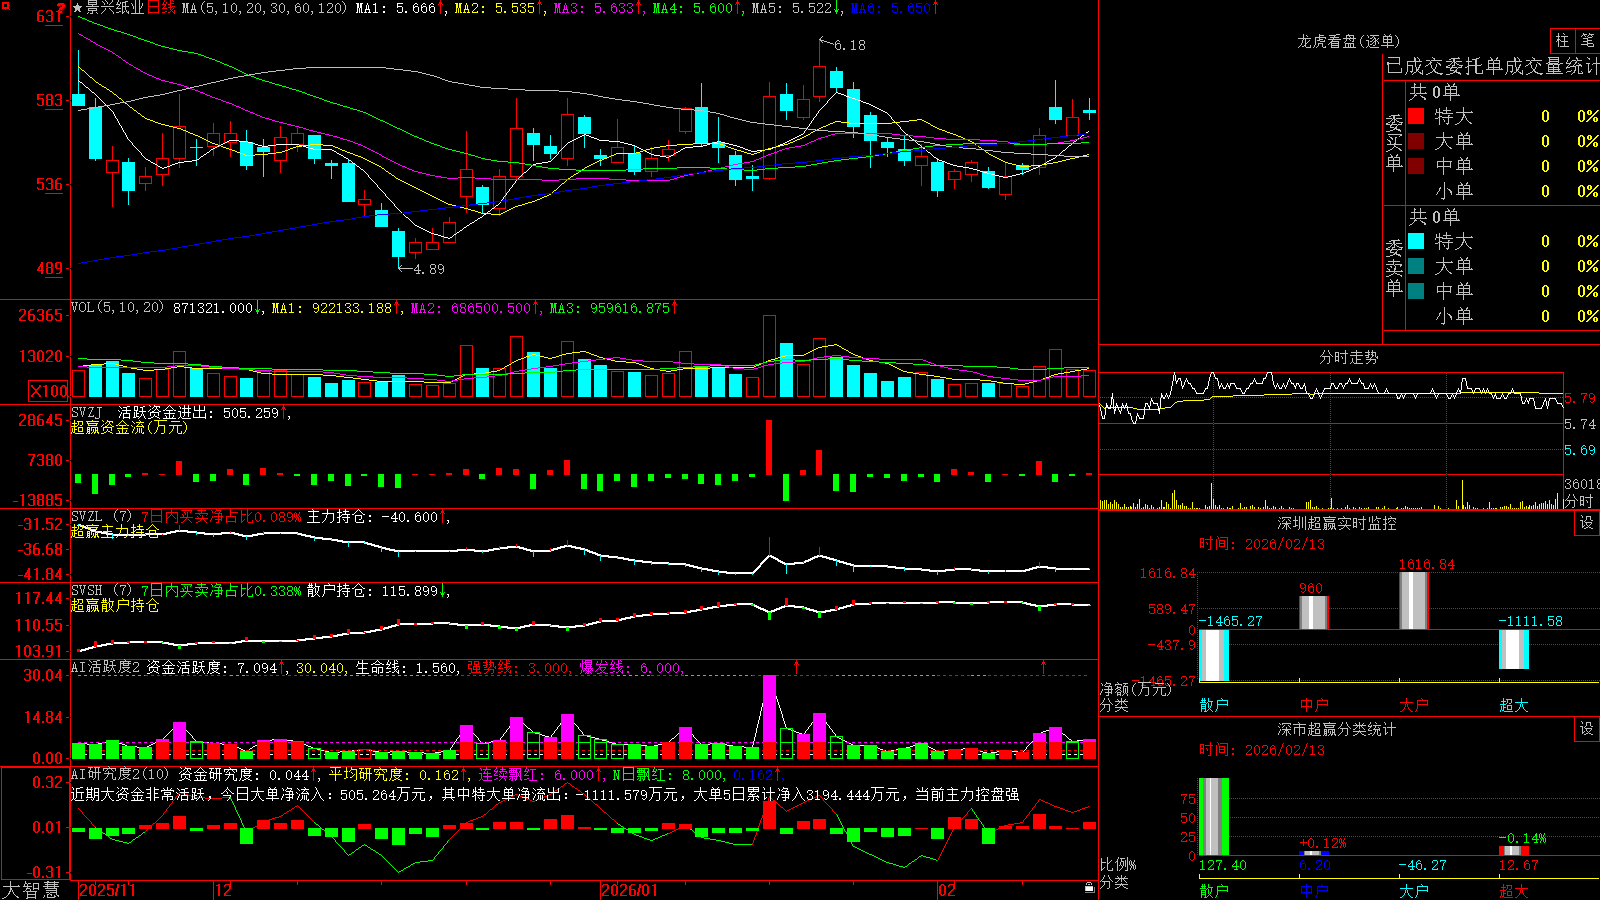
Task: Click the 龙虎看盘(逐单) panel title
Action: (1348, 41)
